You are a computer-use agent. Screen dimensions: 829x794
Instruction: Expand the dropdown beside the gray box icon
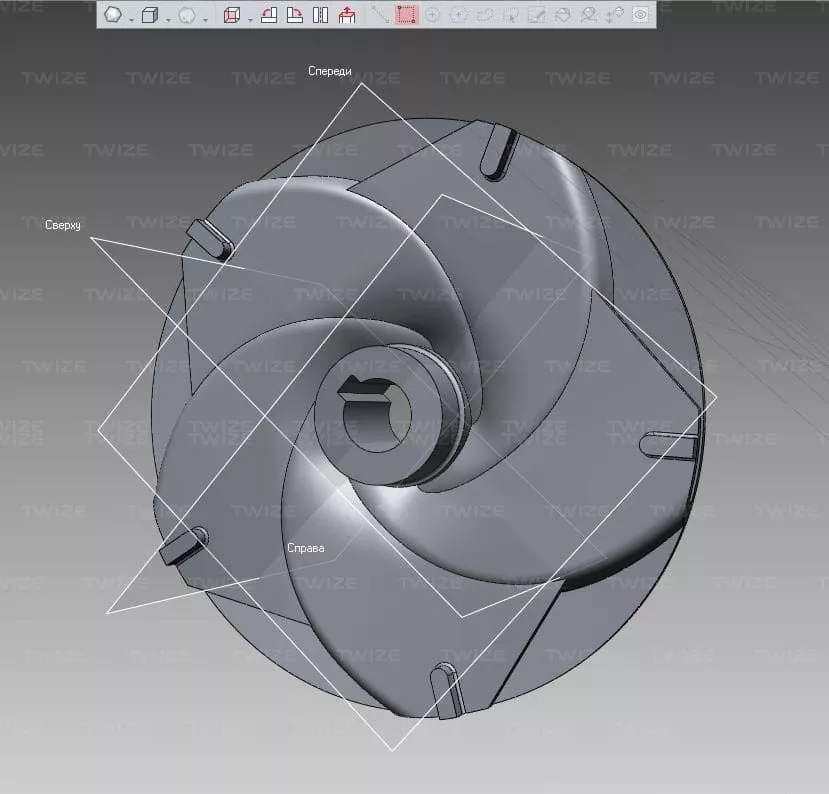pos(167,18)
